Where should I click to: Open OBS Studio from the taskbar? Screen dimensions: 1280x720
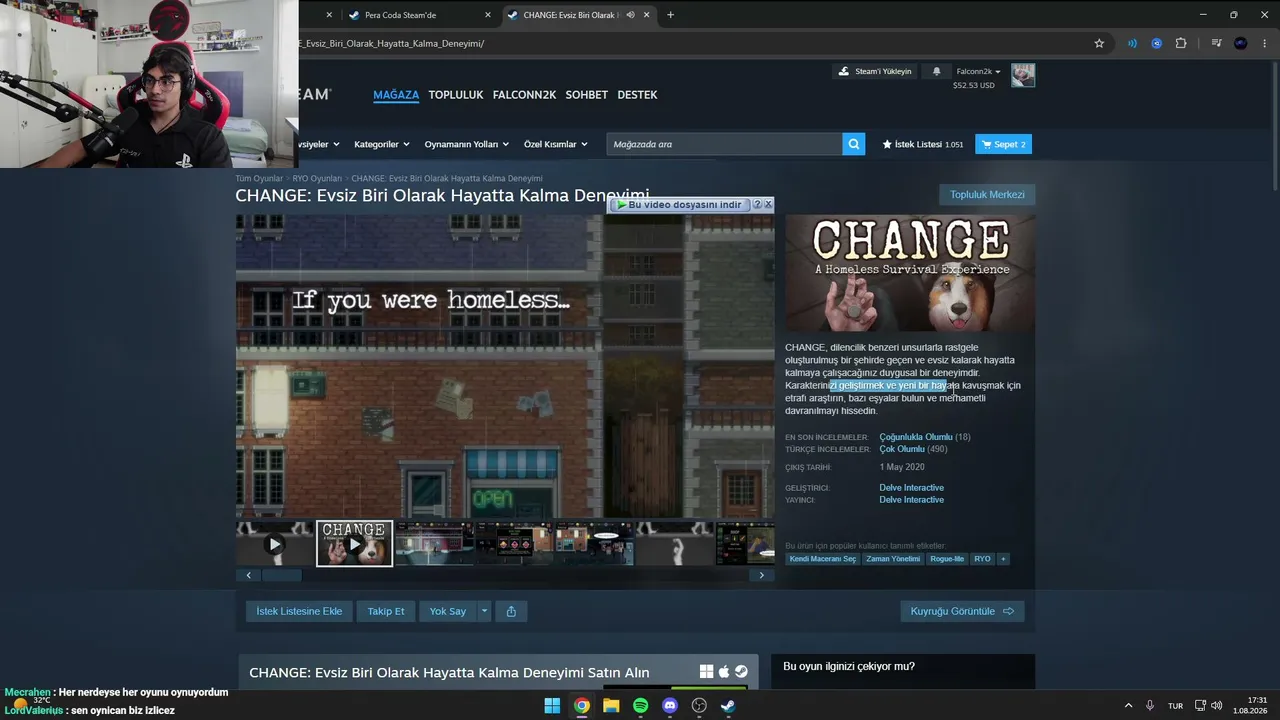[699, 706]
